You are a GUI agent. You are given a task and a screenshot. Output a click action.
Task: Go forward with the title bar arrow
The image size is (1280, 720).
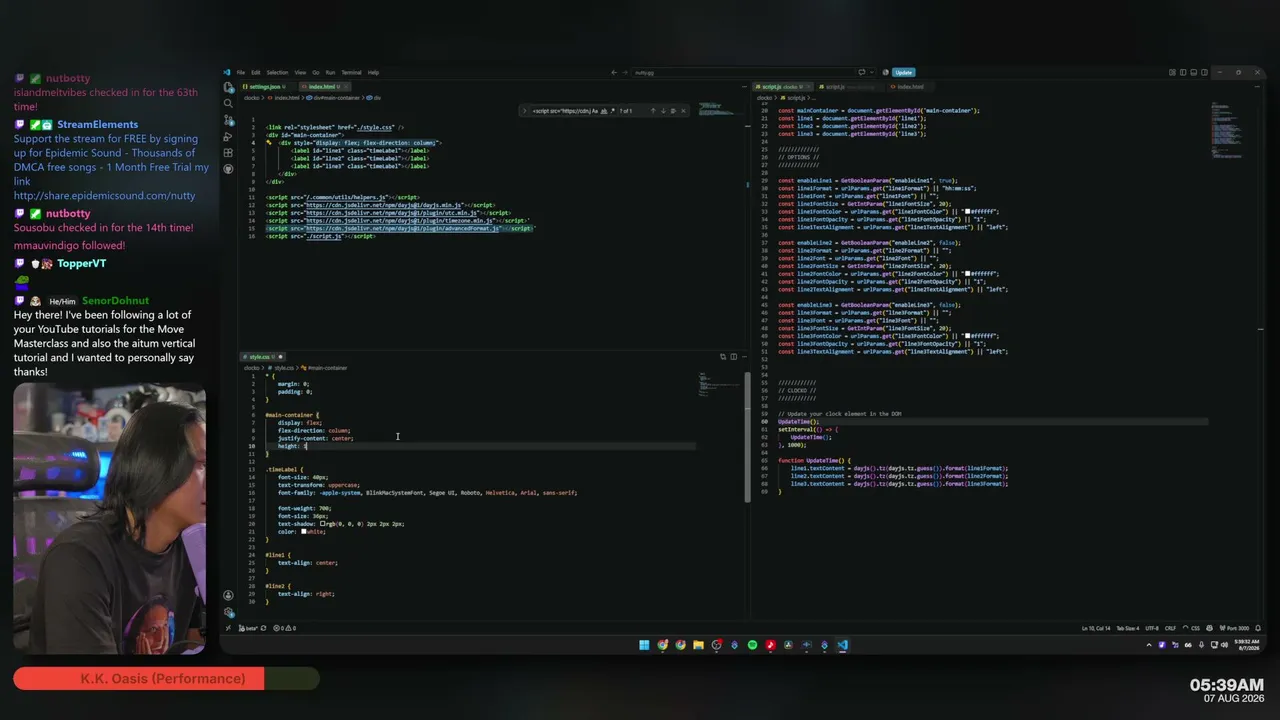pyautogui.click(x=624, y=72)
